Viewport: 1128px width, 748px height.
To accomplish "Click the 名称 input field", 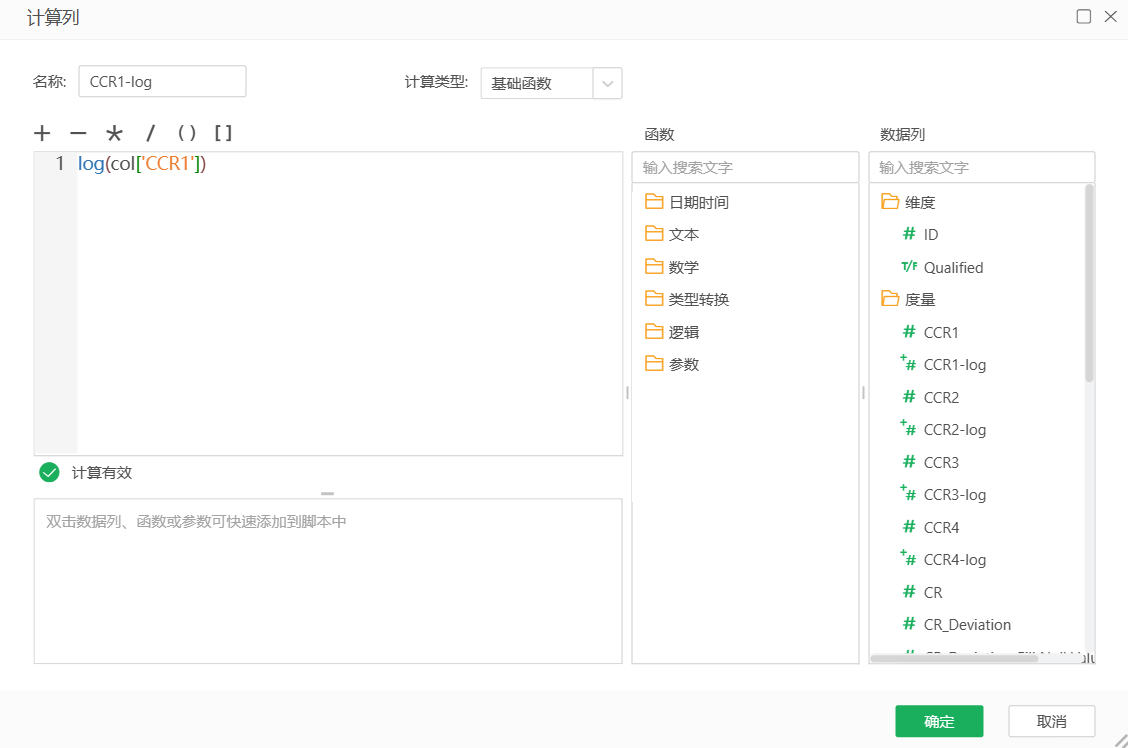I will (162, 82).
